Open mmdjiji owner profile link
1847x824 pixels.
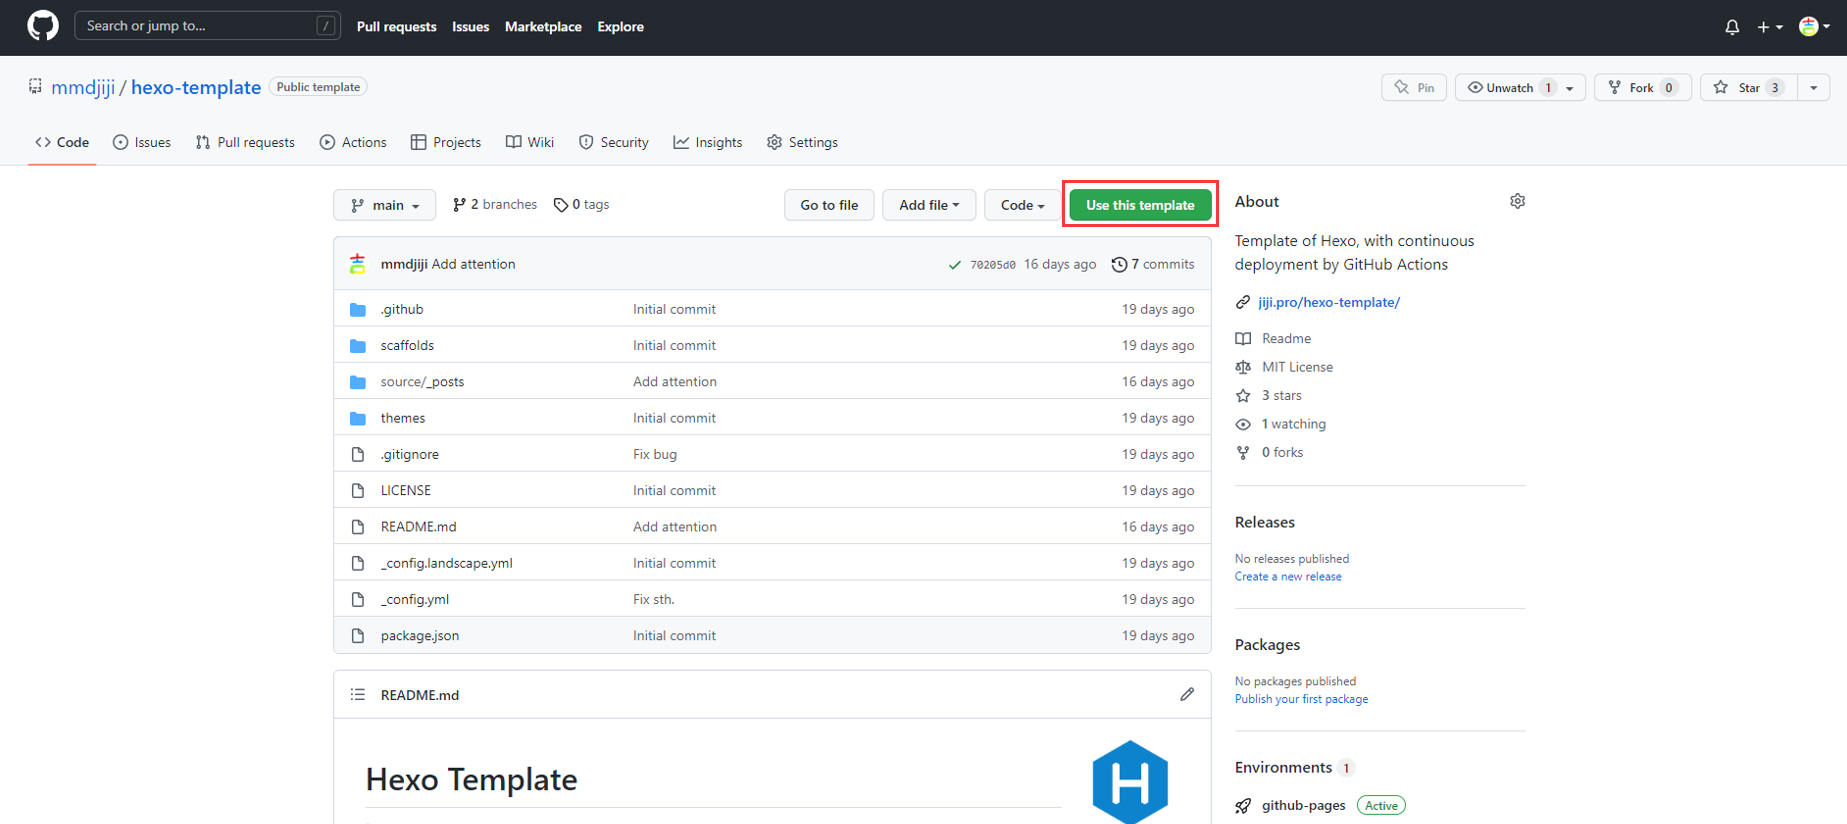coord(83,87)
